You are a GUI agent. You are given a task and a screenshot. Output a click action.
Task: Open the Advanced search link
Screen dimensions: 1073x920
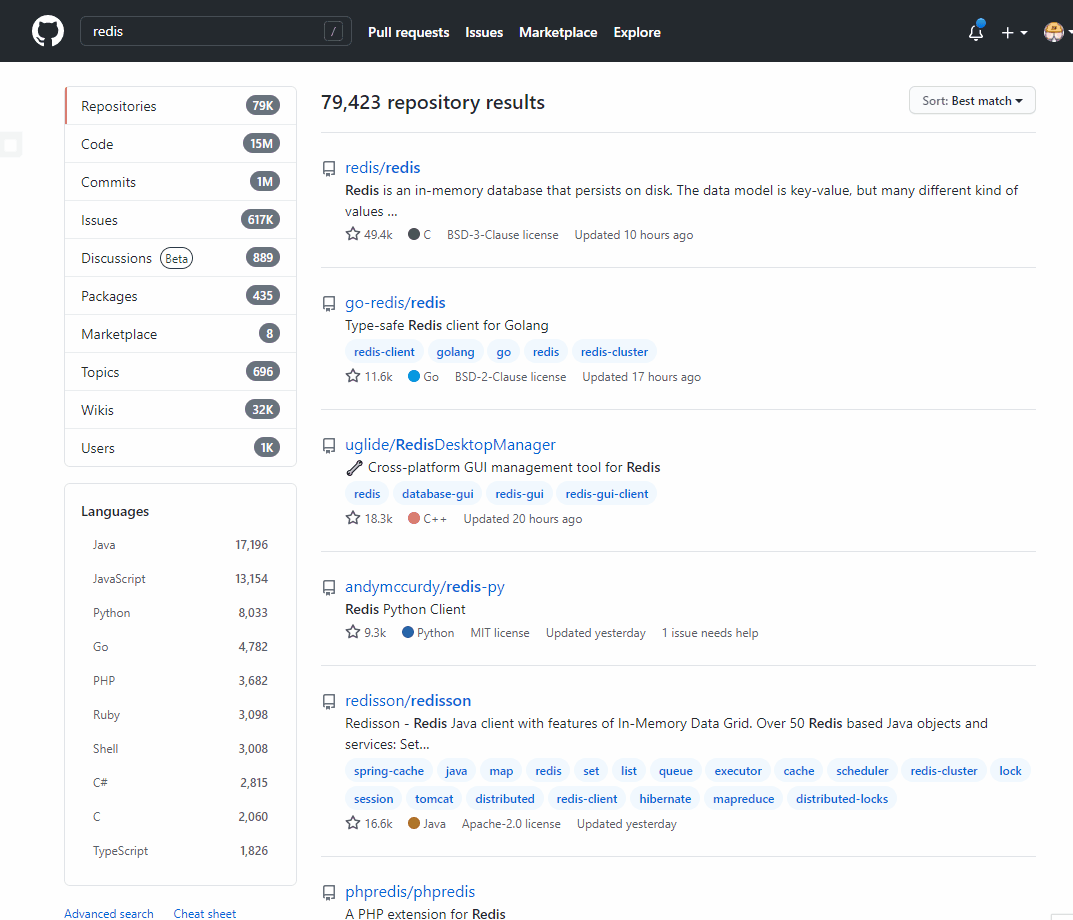[x=109, y=913]
